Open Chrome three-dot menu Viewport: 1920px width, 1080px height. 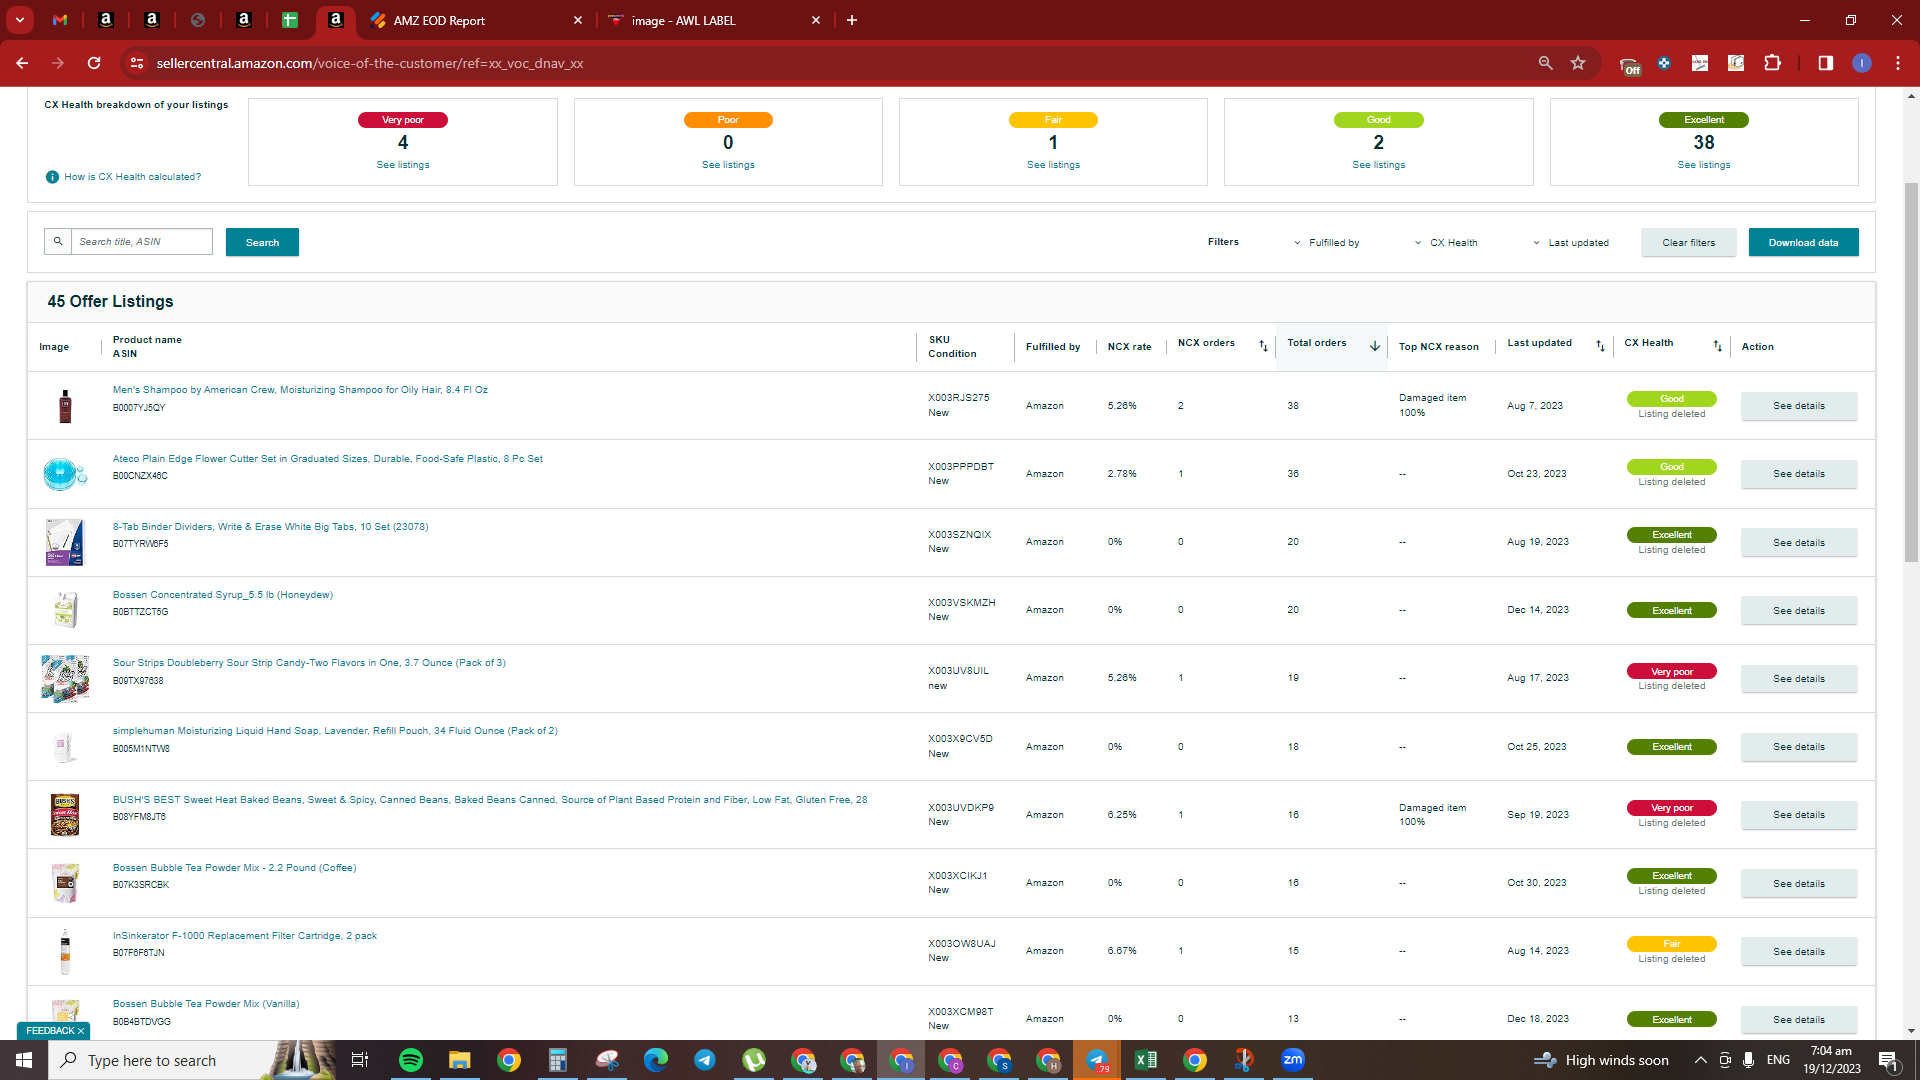(1898, 63)
